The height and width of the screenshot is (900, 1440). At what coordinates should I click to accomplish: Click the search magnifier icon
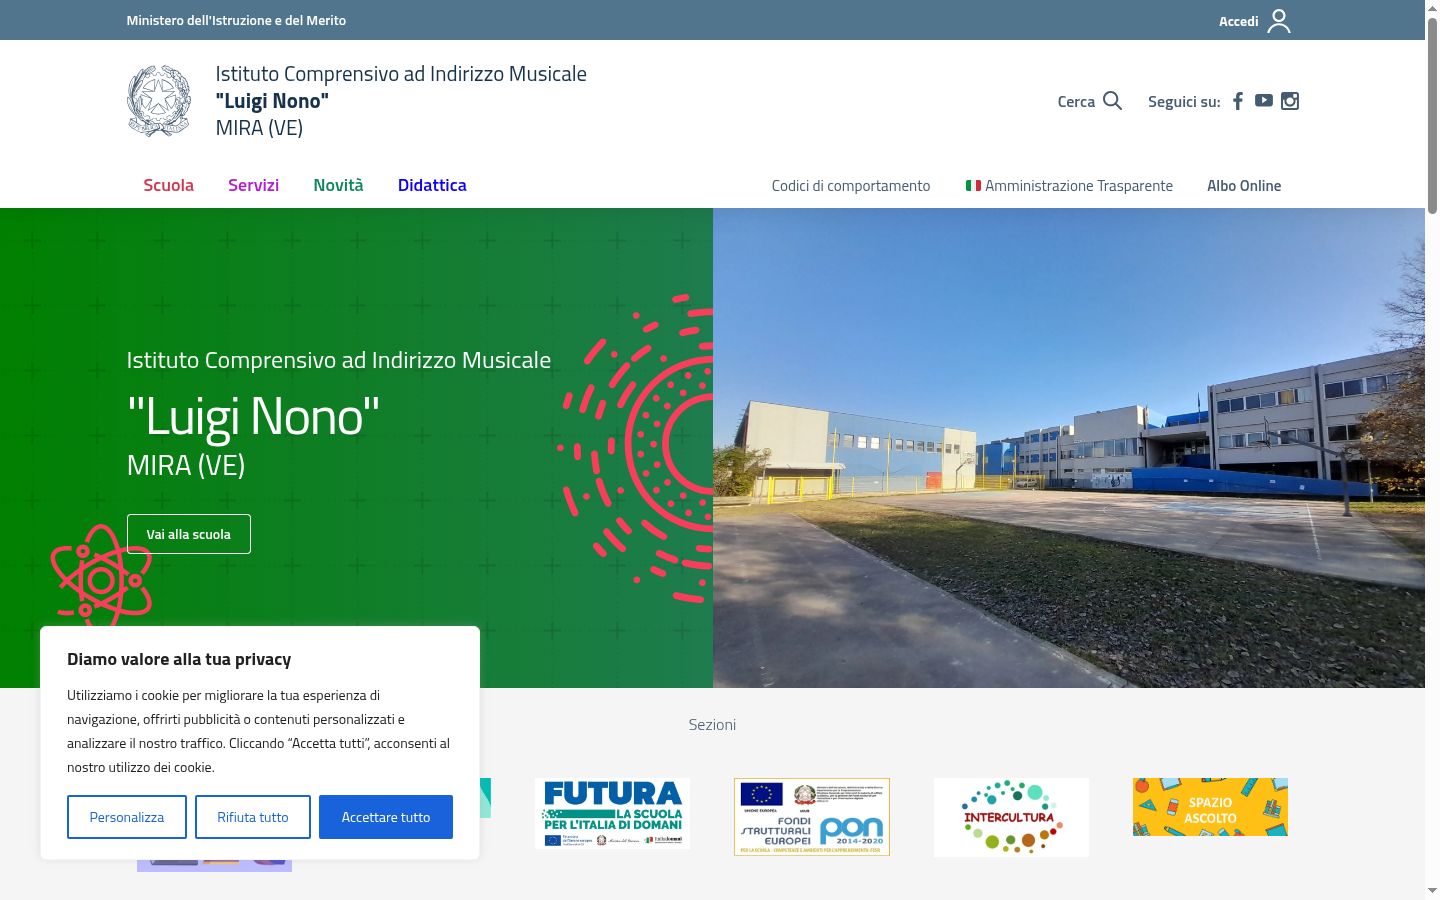1112,101
